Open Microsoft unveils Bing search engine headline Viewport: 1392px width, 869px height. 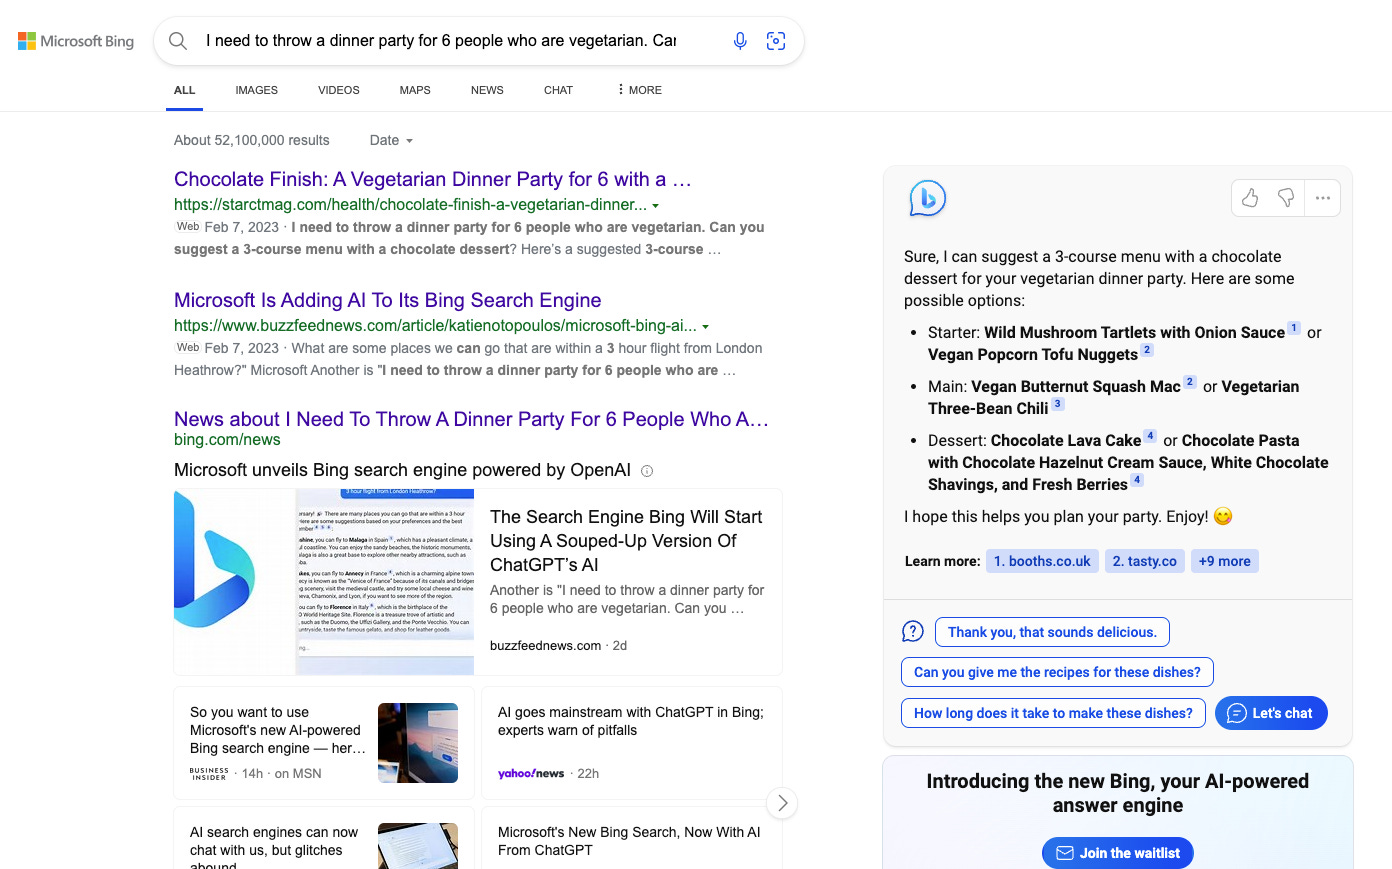pyautogui.click(x=402, y=470)
